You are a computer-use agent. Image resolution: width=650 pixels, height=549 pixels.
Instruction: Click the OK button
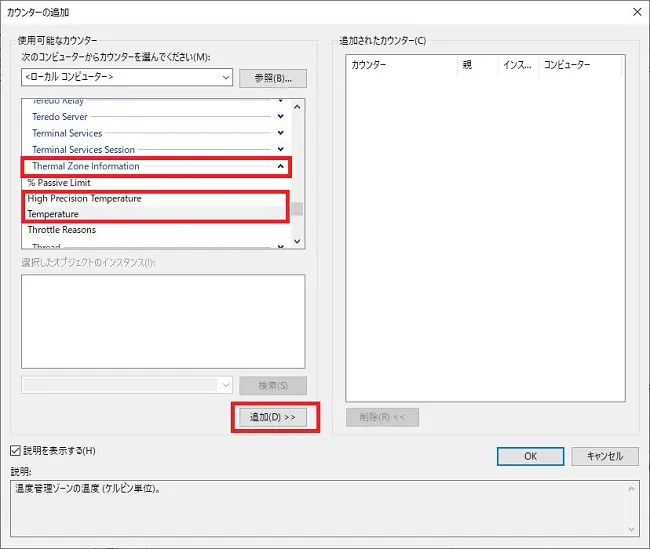coord(530,457)
